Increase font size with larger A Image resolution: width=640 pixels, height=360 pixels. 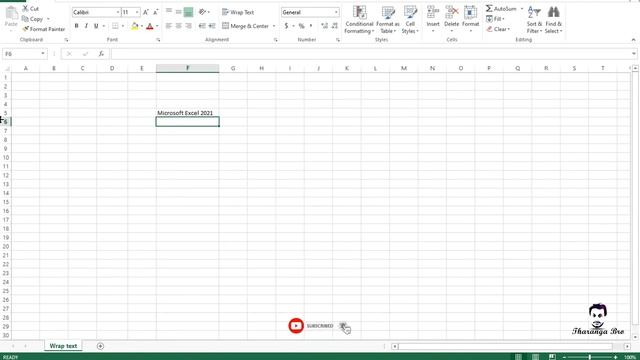pyautogui.click(x=146, y=12)
